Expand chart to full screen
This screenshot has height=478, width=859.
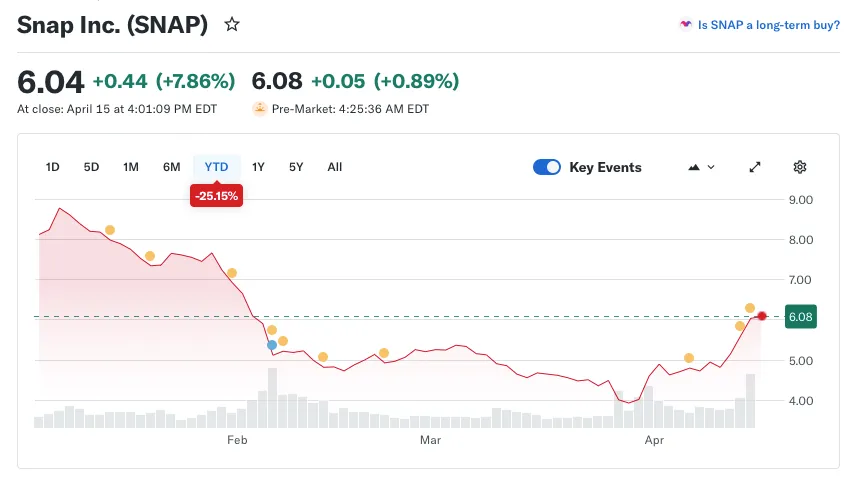pos(756,167)
